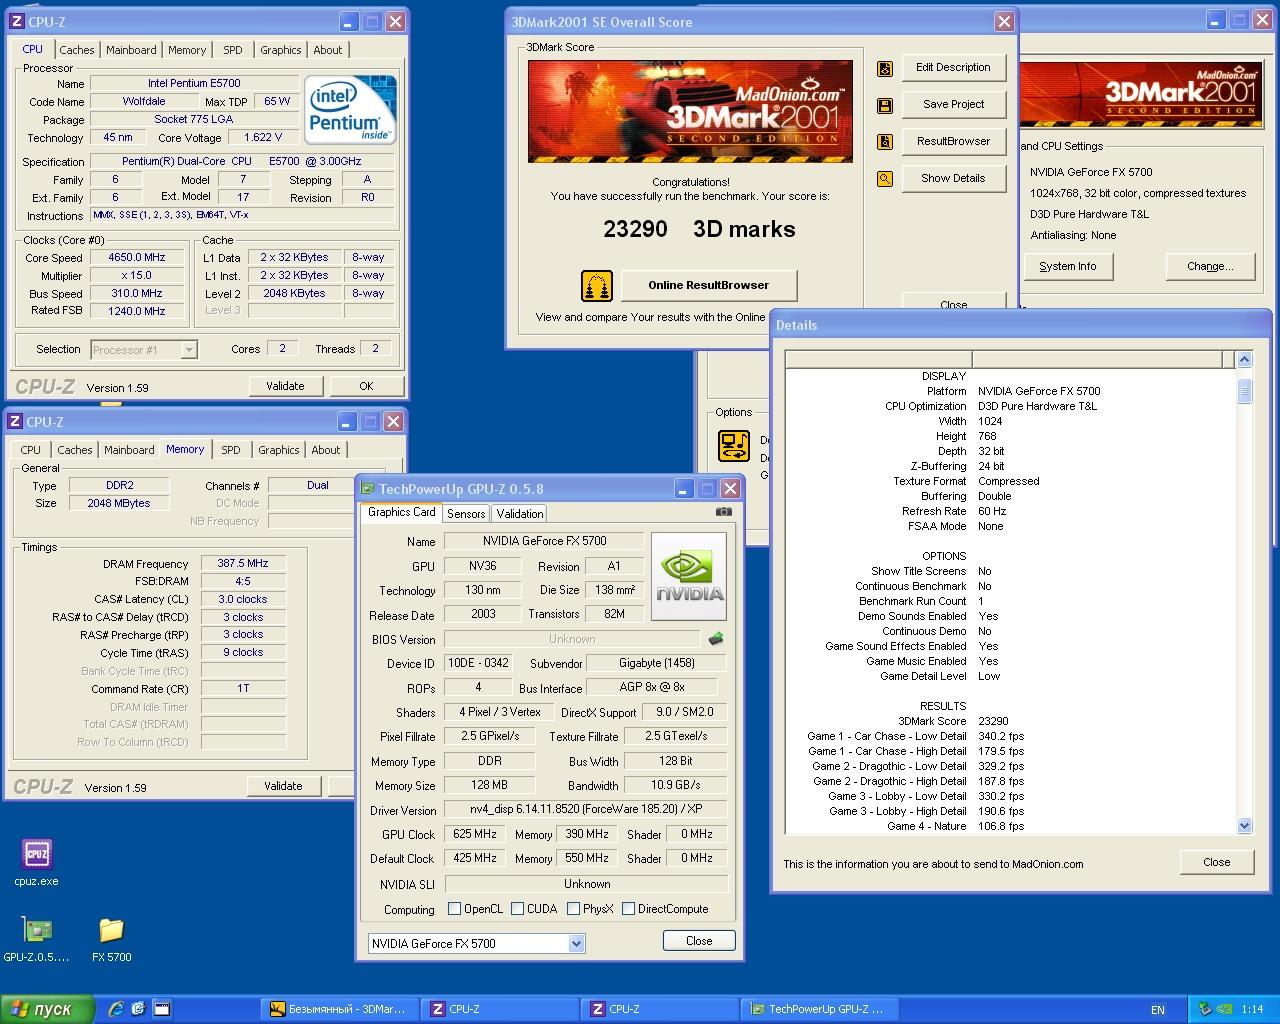Click the Show Details button
1280x1024 pixels.
[953, 178]
